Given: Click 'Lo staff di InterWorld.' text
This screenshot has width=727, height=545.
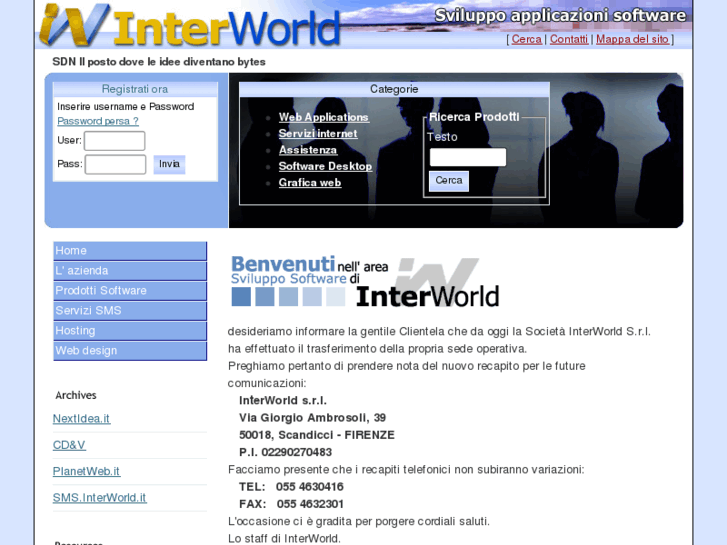Looking at the screenshot, I should pos(284,539).
